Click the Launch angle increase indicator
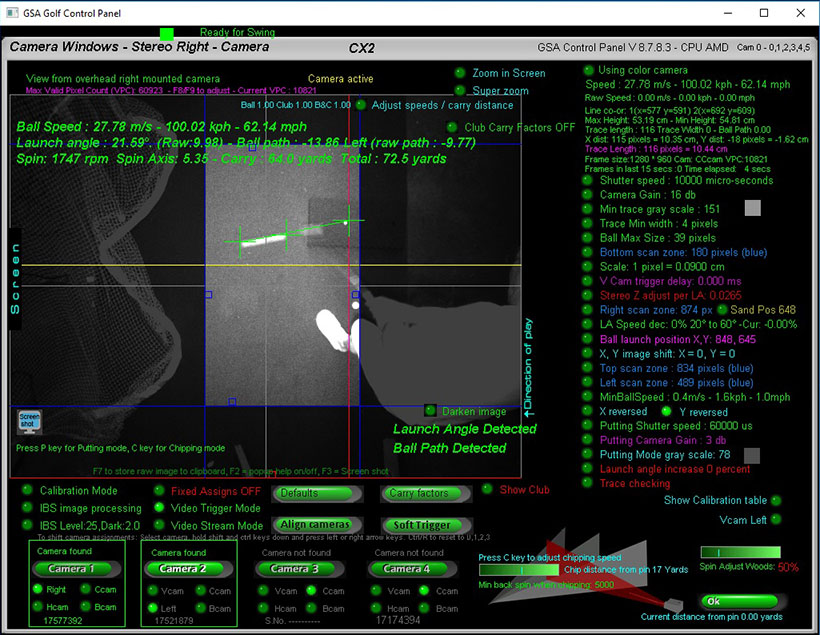This screenshot has height=635, width=820. tap(587, 469)
